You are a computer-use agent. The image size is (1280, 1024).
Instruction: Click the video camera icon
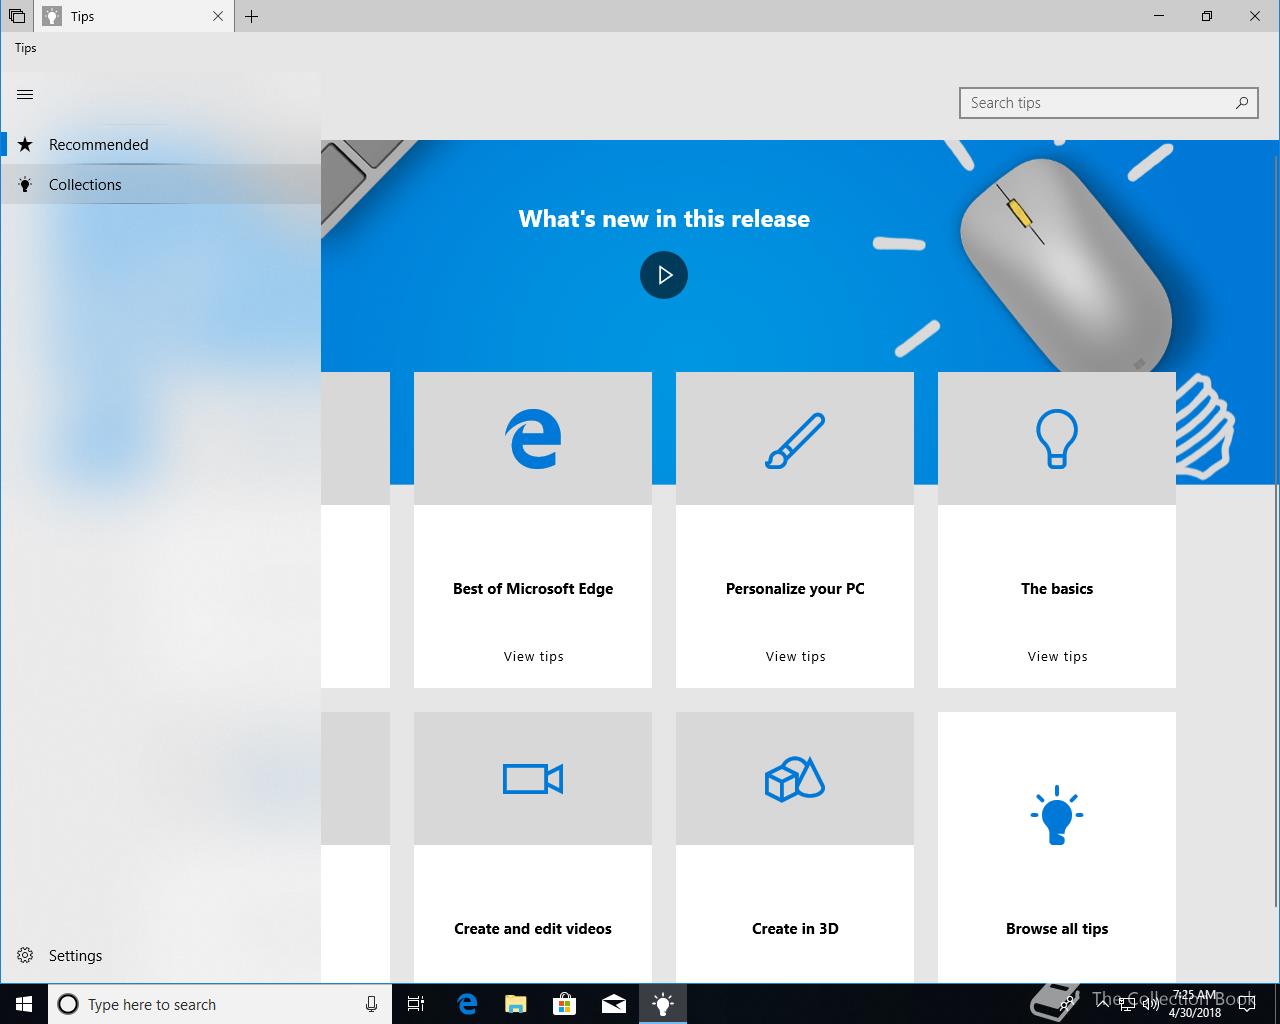533,778
